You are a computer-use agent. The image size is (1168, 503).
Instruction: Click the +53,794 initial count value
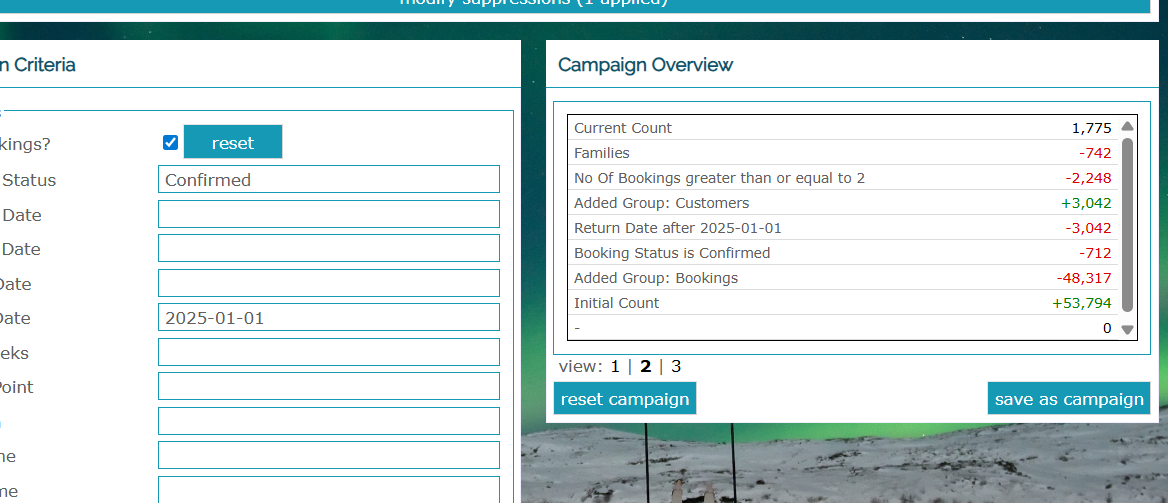(x=1082, y=303)
